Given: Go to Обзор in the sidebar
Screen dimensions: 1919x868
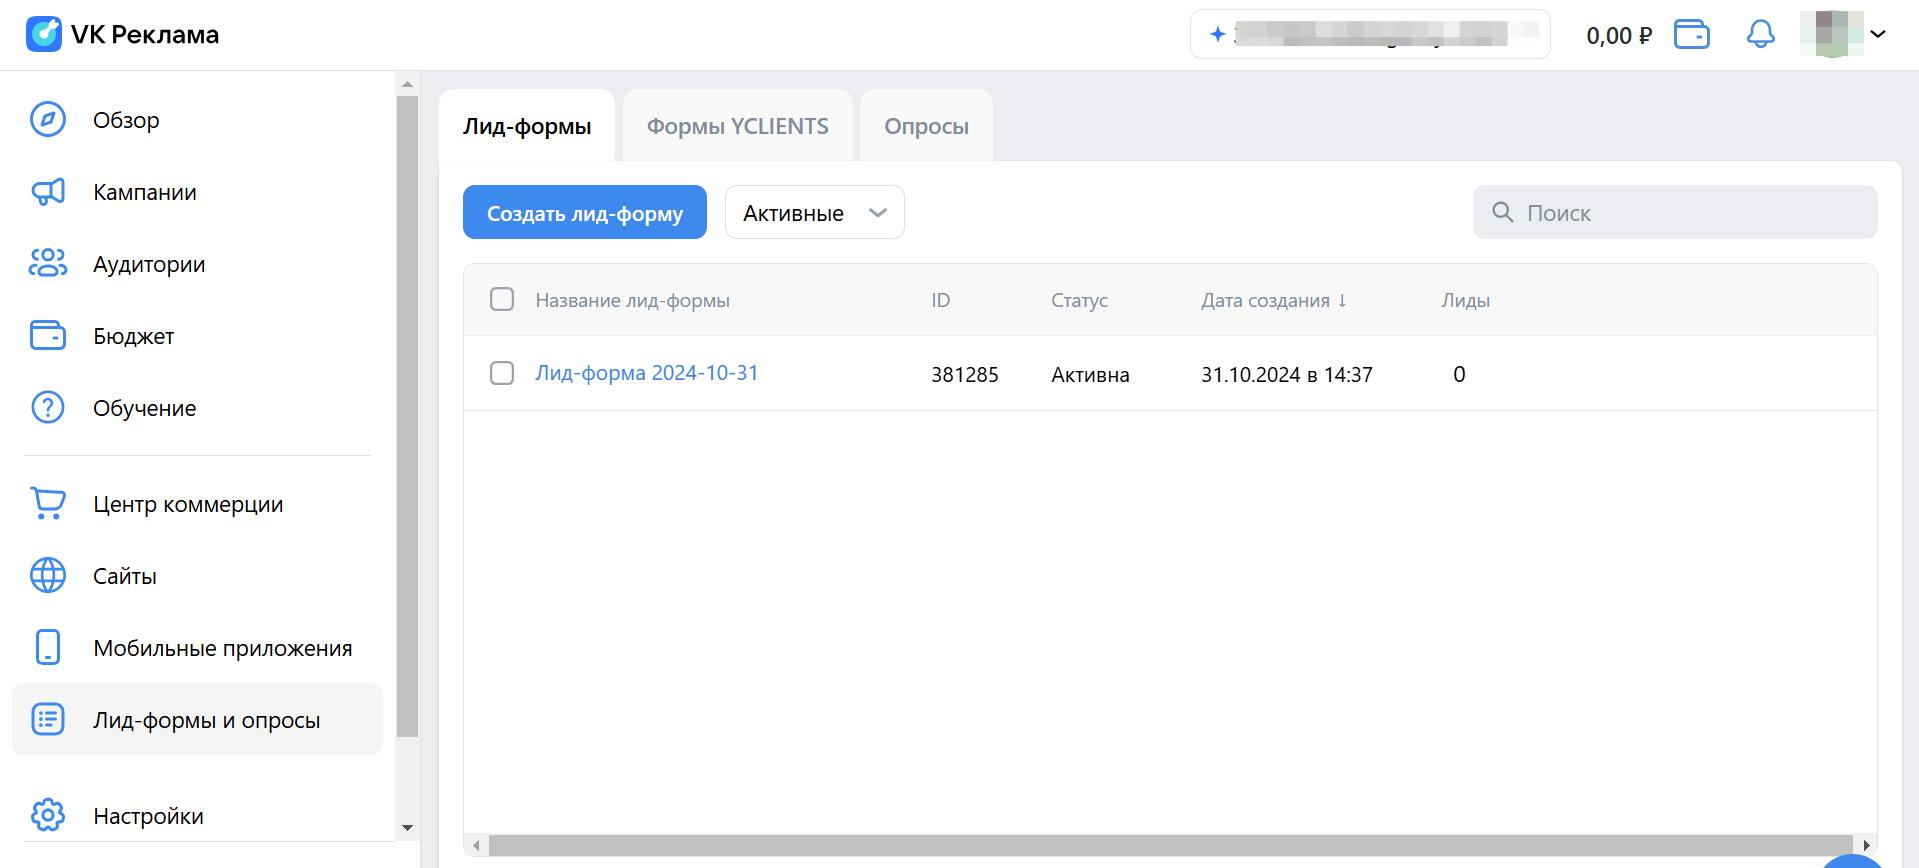Looking at the screenshot, I should click(197, 120).
